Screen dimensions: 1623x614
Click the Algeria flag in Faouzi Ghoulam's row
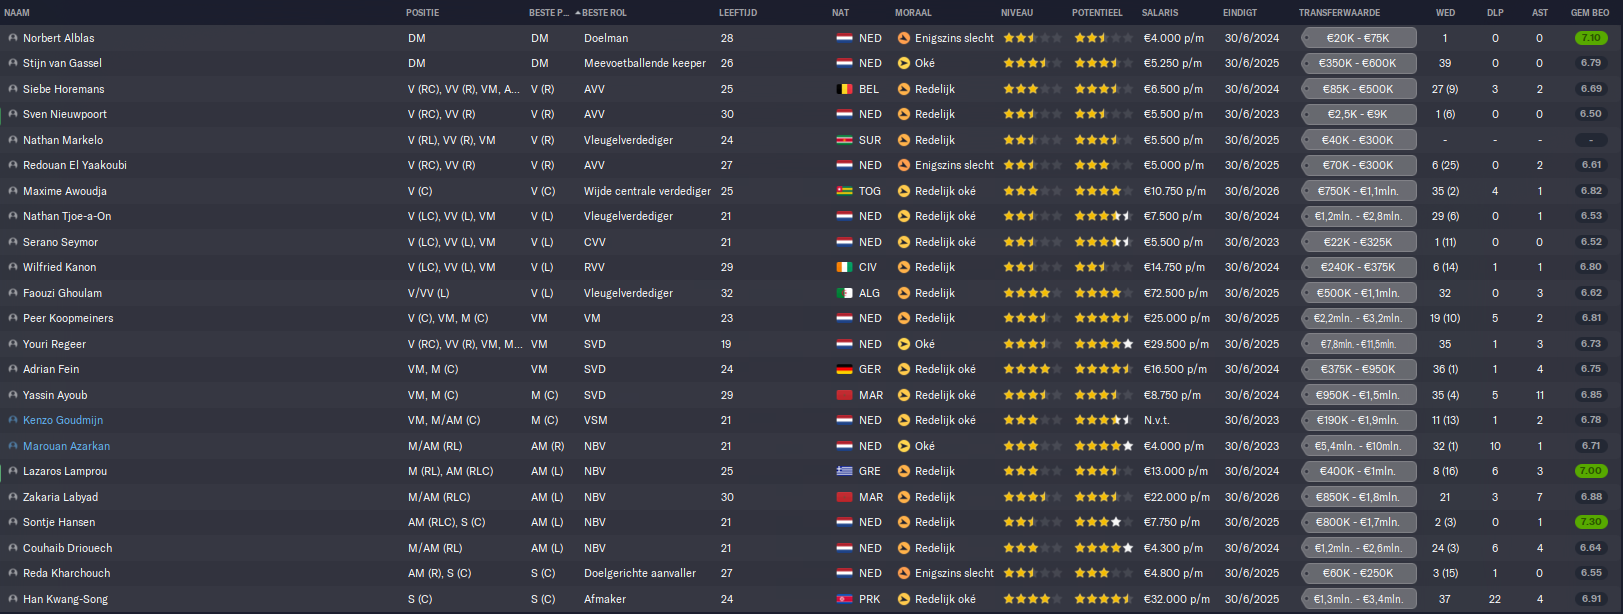pyautogui.click(x=844, y=293)
